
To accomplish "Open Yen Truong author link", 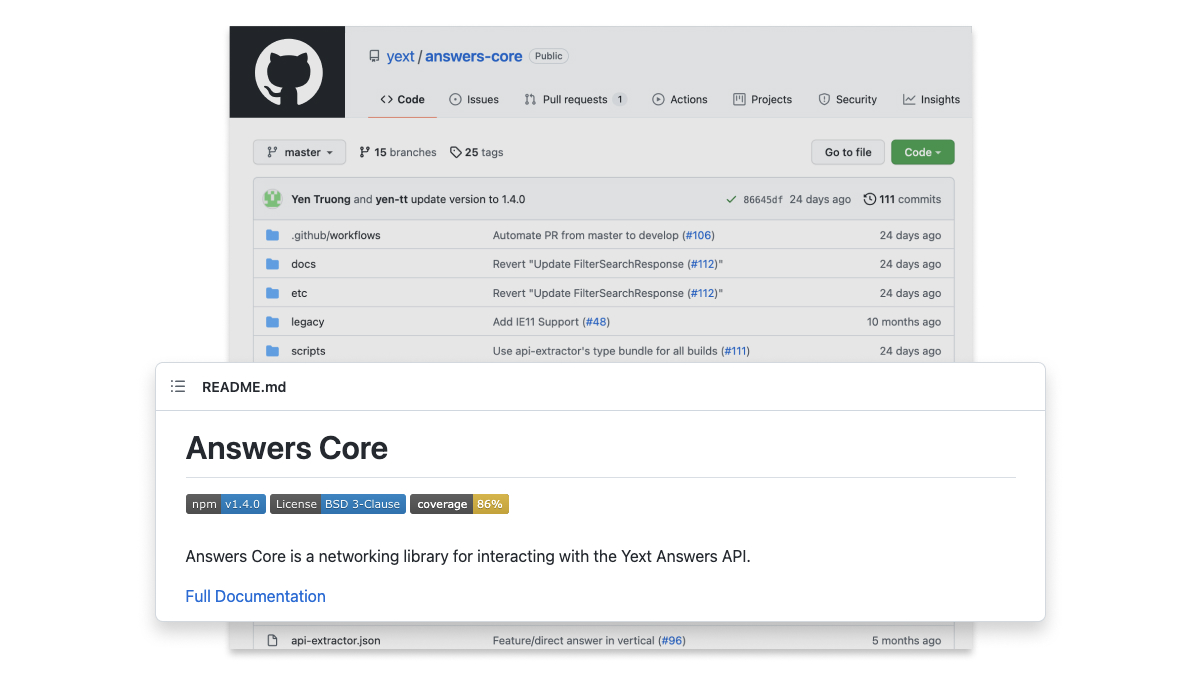I will pyautogui.click(x=321, y=199).
